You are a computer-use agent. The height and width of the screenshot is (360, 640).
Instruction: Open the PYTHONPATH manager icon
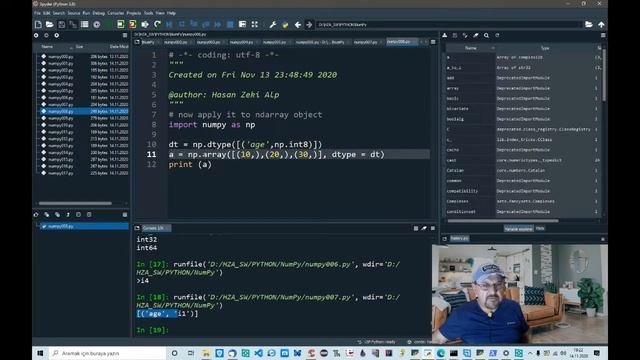[x=285, y=24]
